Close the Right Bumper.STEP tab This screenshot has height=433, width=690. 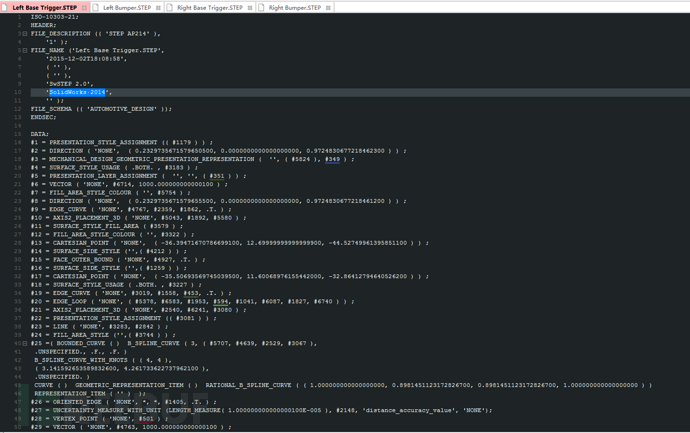click(328, 8)
